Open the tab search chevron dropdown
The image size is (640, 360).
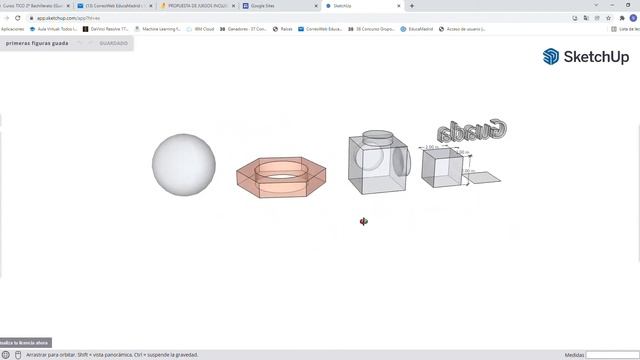tap(596, 5)
